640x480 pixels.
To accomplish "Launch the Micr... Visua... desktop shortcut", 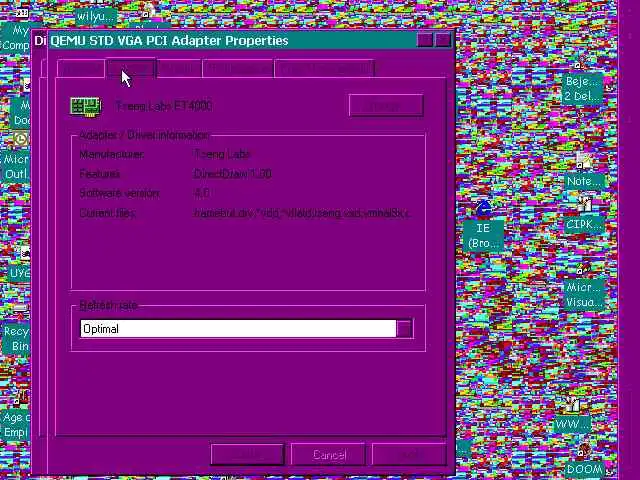I will click(x=584, y=288).
